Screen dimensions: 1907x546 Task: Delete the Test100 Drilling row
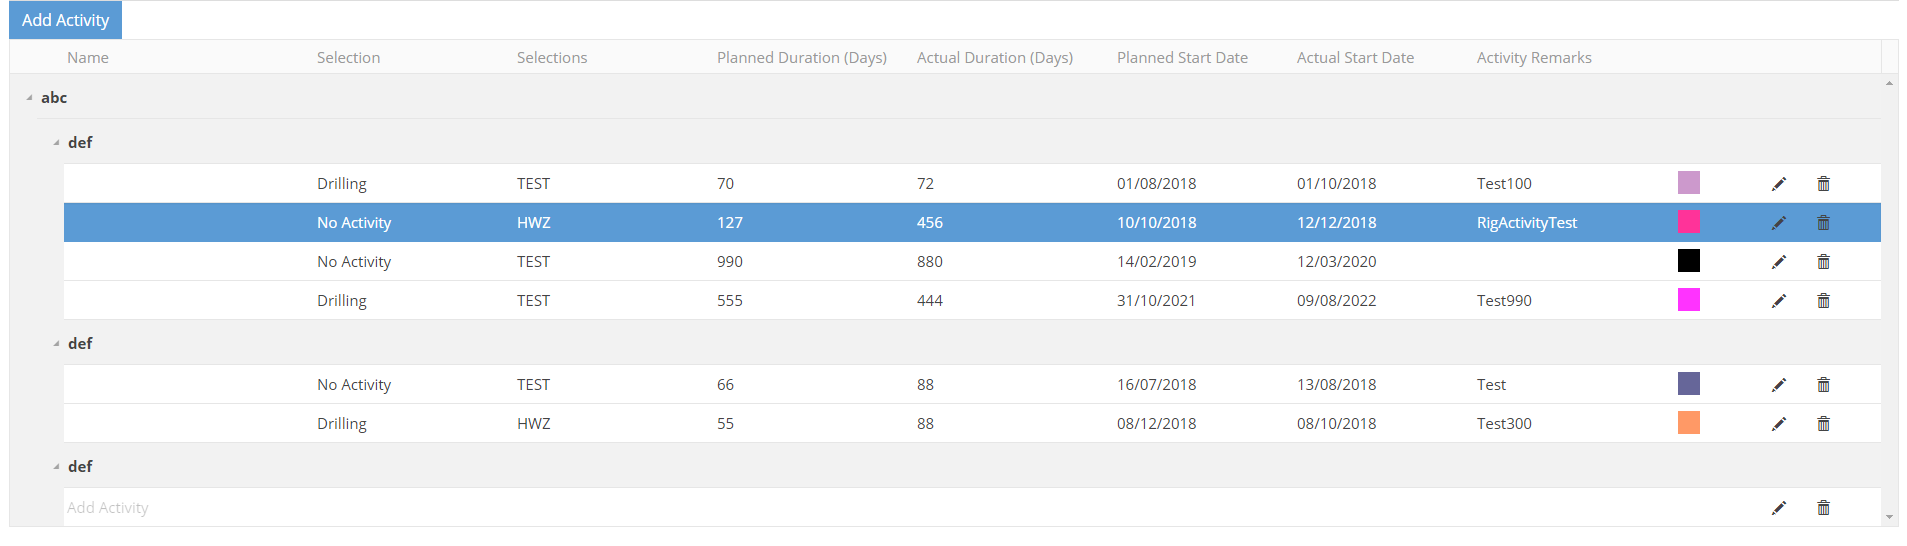(1823, 184)
